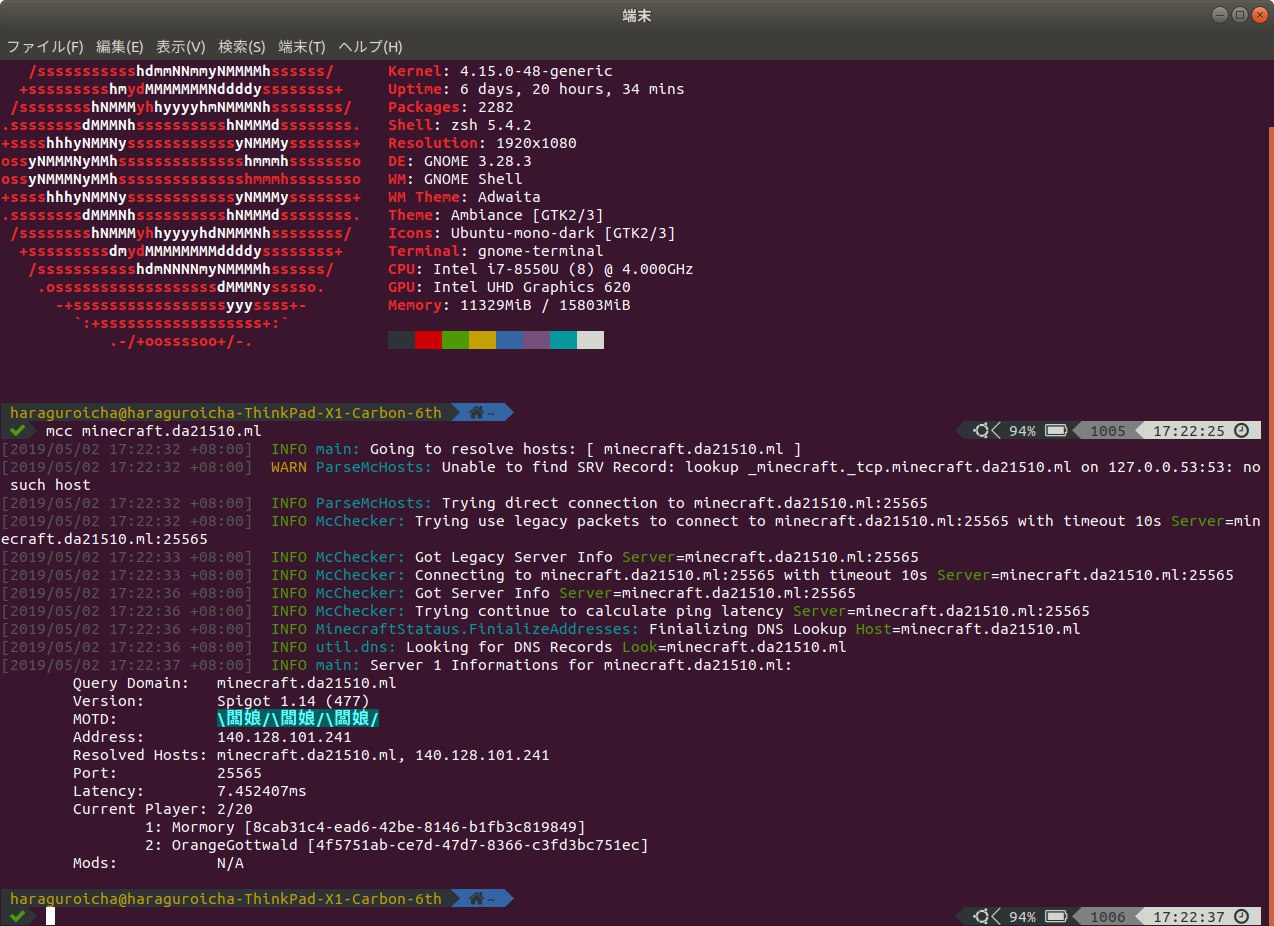Click the power icon left of 94% near 1006

tap(983, 916)
